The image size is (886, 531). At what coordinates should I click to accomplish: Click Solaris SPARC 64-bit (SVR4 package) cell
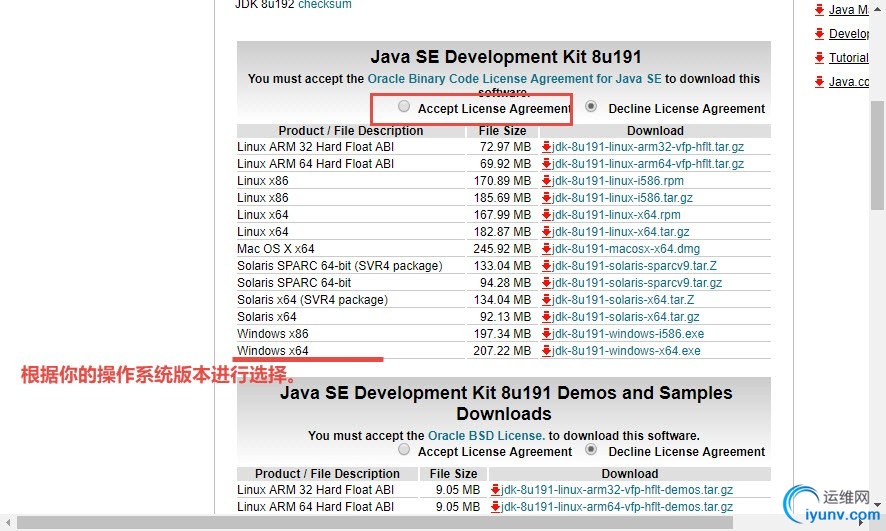tap(350, 266)
